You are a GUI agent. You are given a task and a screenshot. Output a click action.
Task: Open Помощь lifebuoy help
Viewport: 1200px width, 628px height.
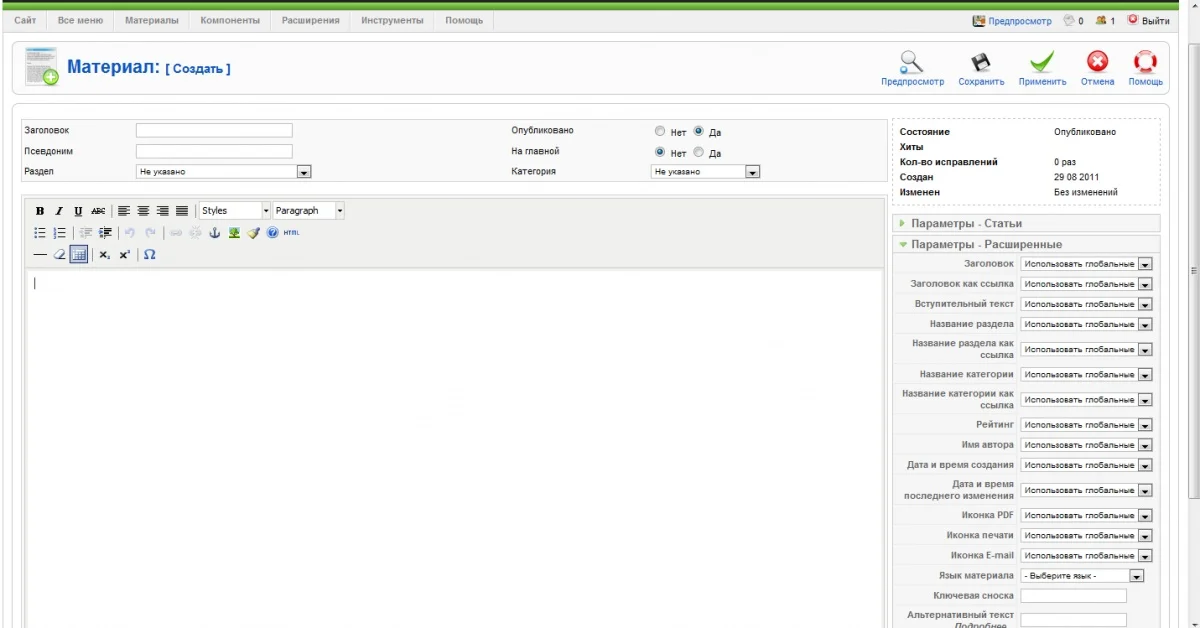click(1145, 68)
